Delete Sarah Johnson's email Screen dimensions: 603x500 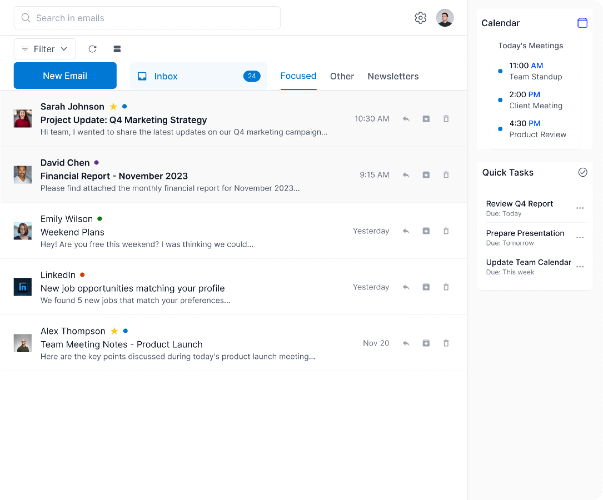coord(446,119)
